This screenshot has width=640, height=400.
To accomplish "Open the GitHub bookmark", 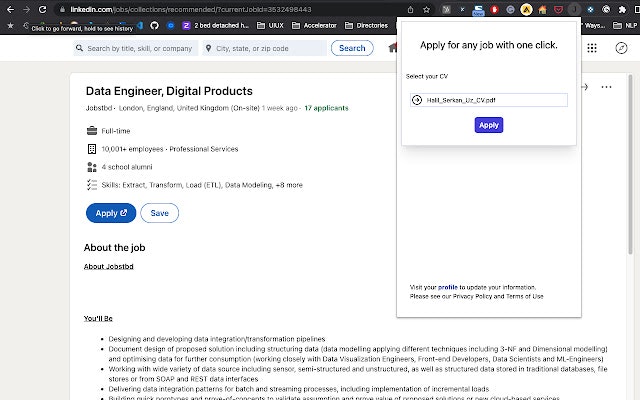I will pos(154,25).
